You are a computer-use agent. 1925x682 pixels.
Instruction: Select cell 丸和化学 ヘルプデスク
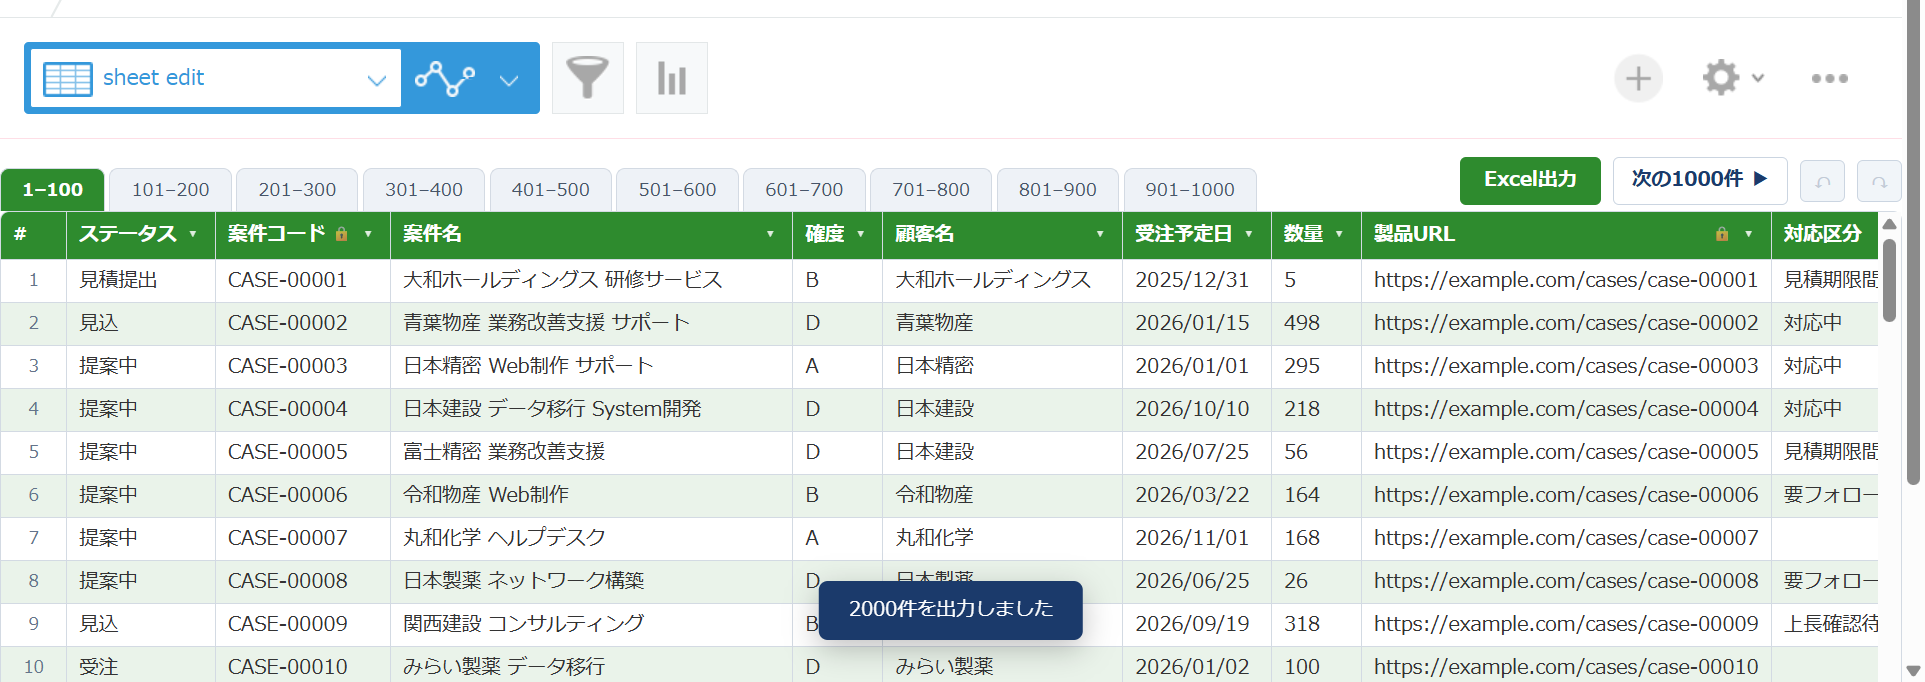(x=592, y=538)
